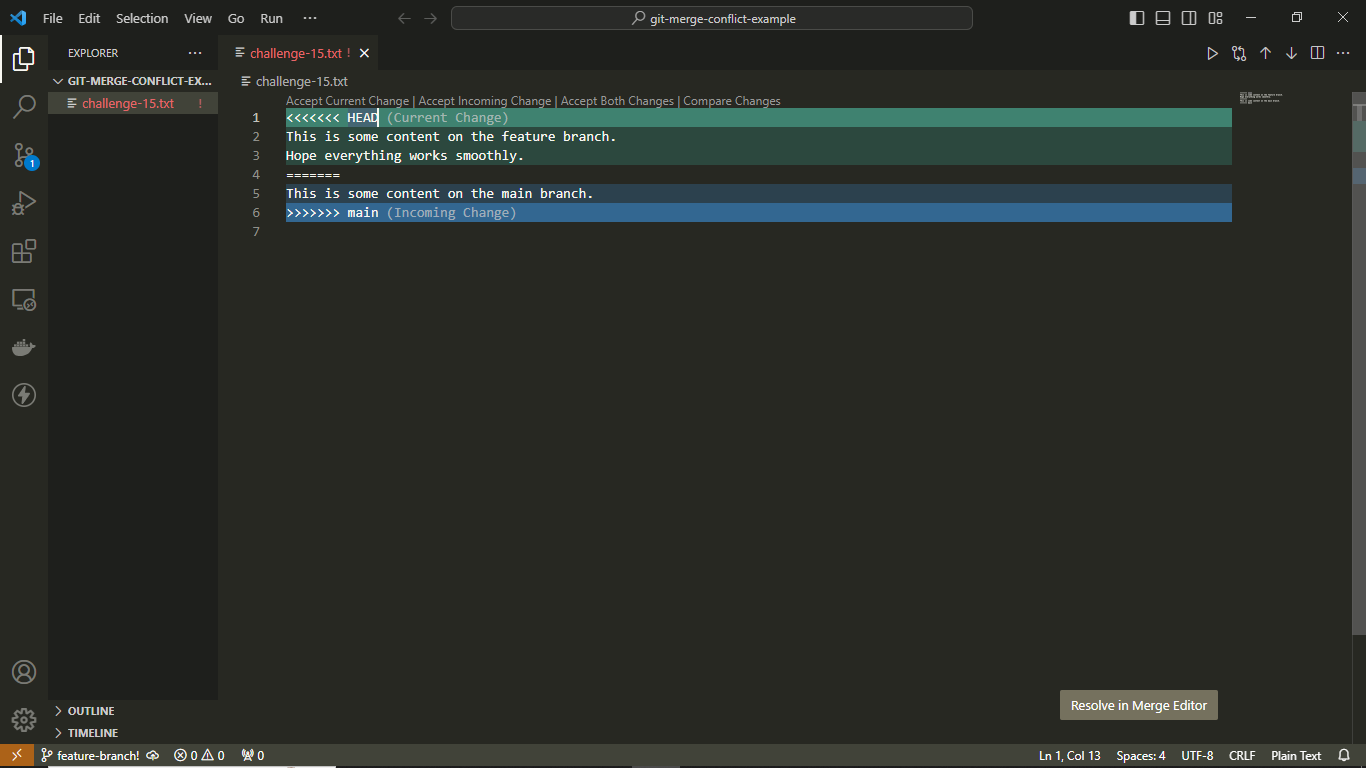Open the View menu
Image resolution: width=1366 pixels, height=768 pixels.
(x=198, y=17)
